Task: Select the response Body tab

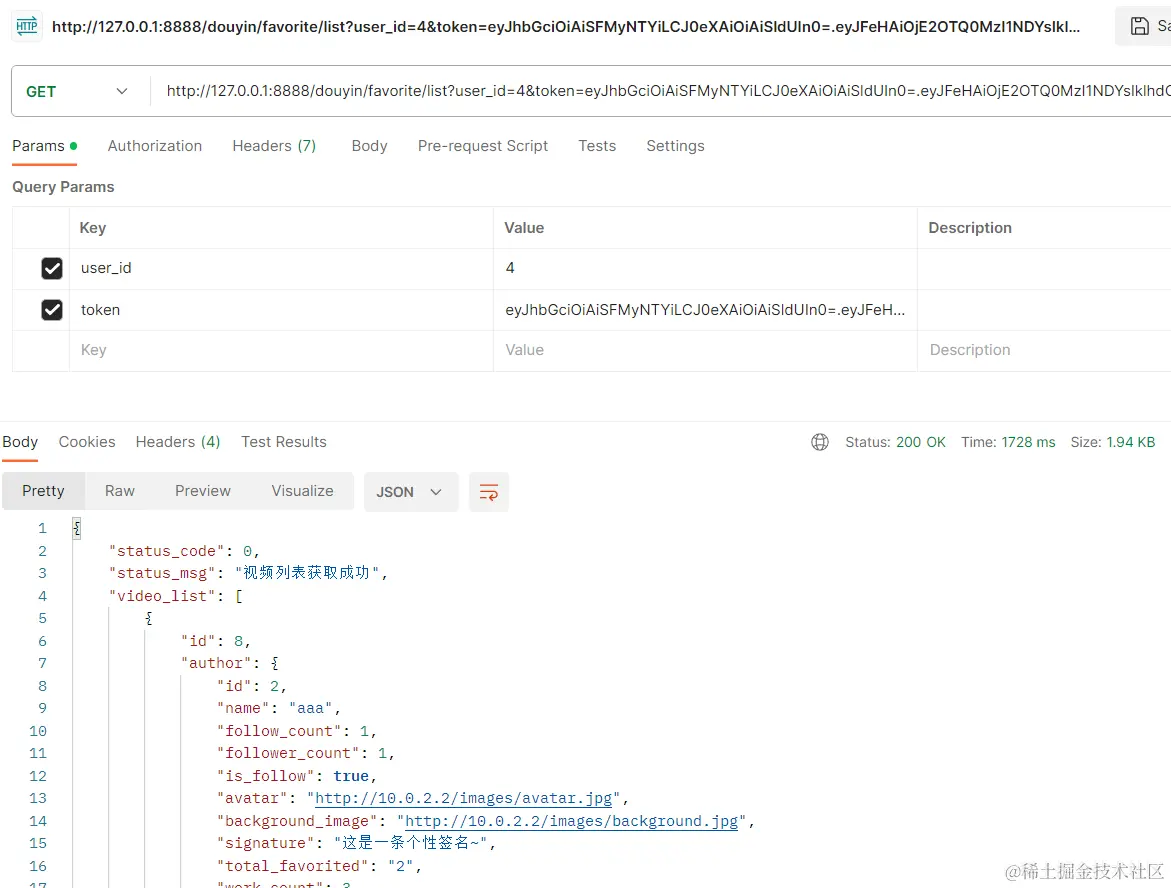Action: (20, 442)
